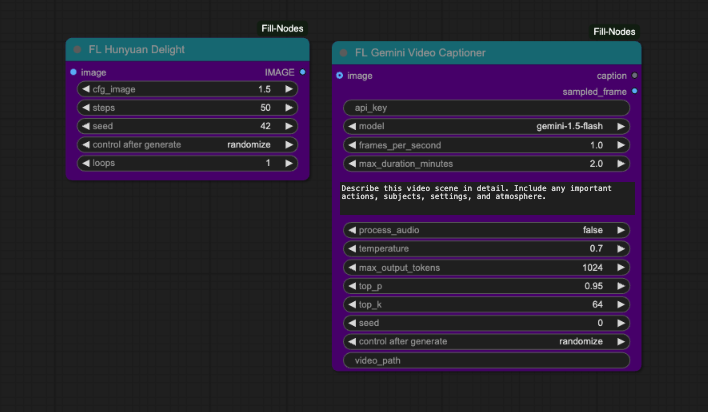Increase max_output_tokens with right arrow
This screenshot has height=412, width=708.
point(621,267)
